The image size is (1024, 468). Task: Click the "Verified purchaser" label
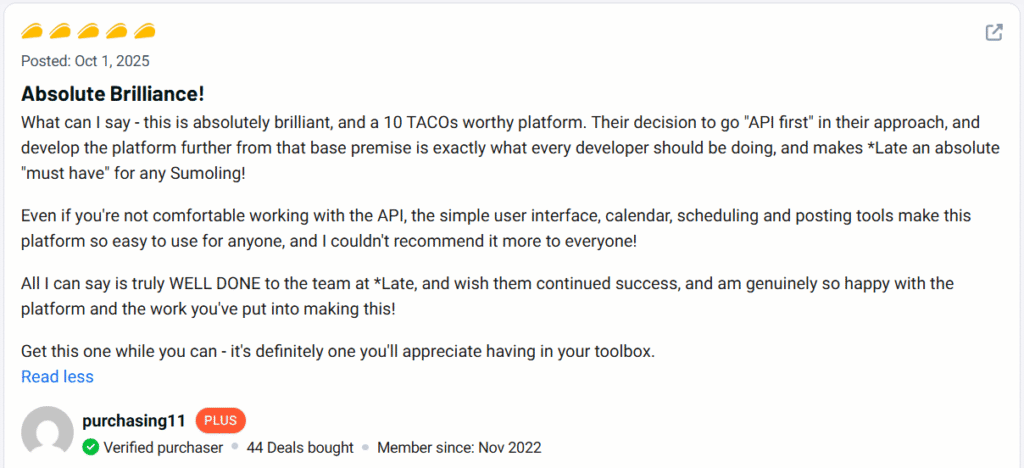tap(163, 447)
